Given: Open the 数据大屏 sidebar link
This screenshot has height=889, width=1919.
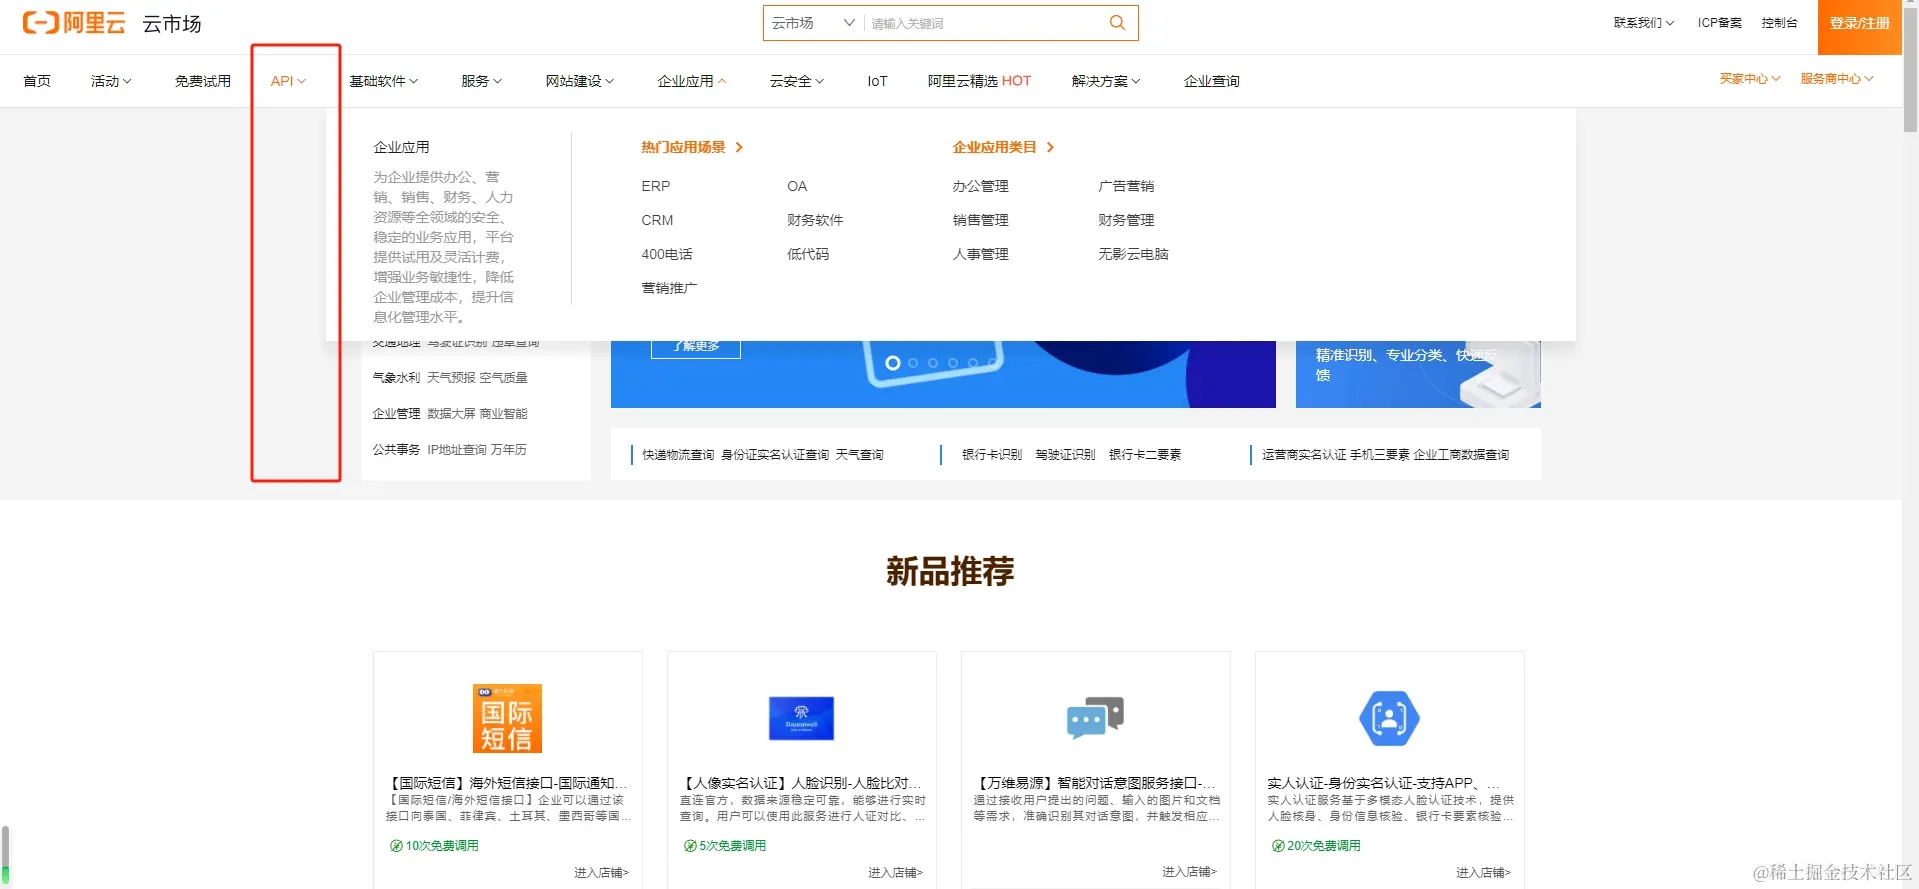Looking at the screenshot, I should click(451, 414).
